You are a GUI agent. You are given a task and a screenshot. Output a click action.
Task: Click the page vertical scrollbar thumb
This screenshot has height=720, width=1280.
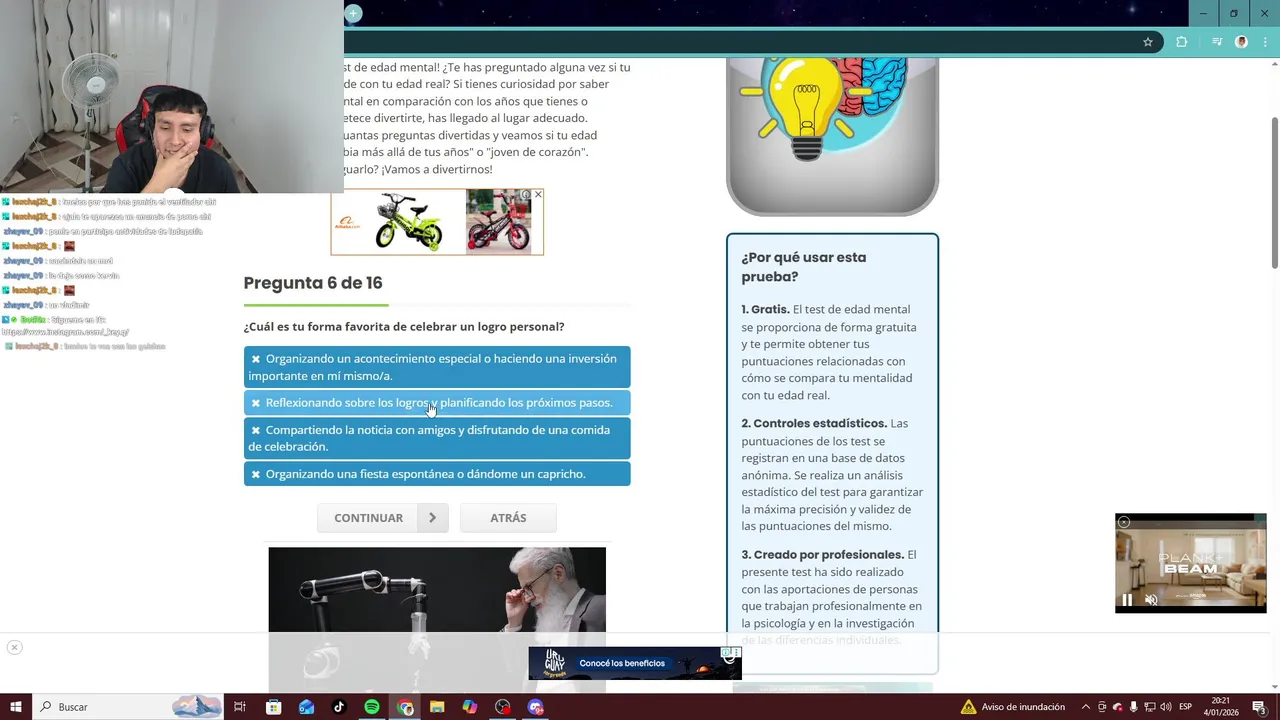[1274, 192]
